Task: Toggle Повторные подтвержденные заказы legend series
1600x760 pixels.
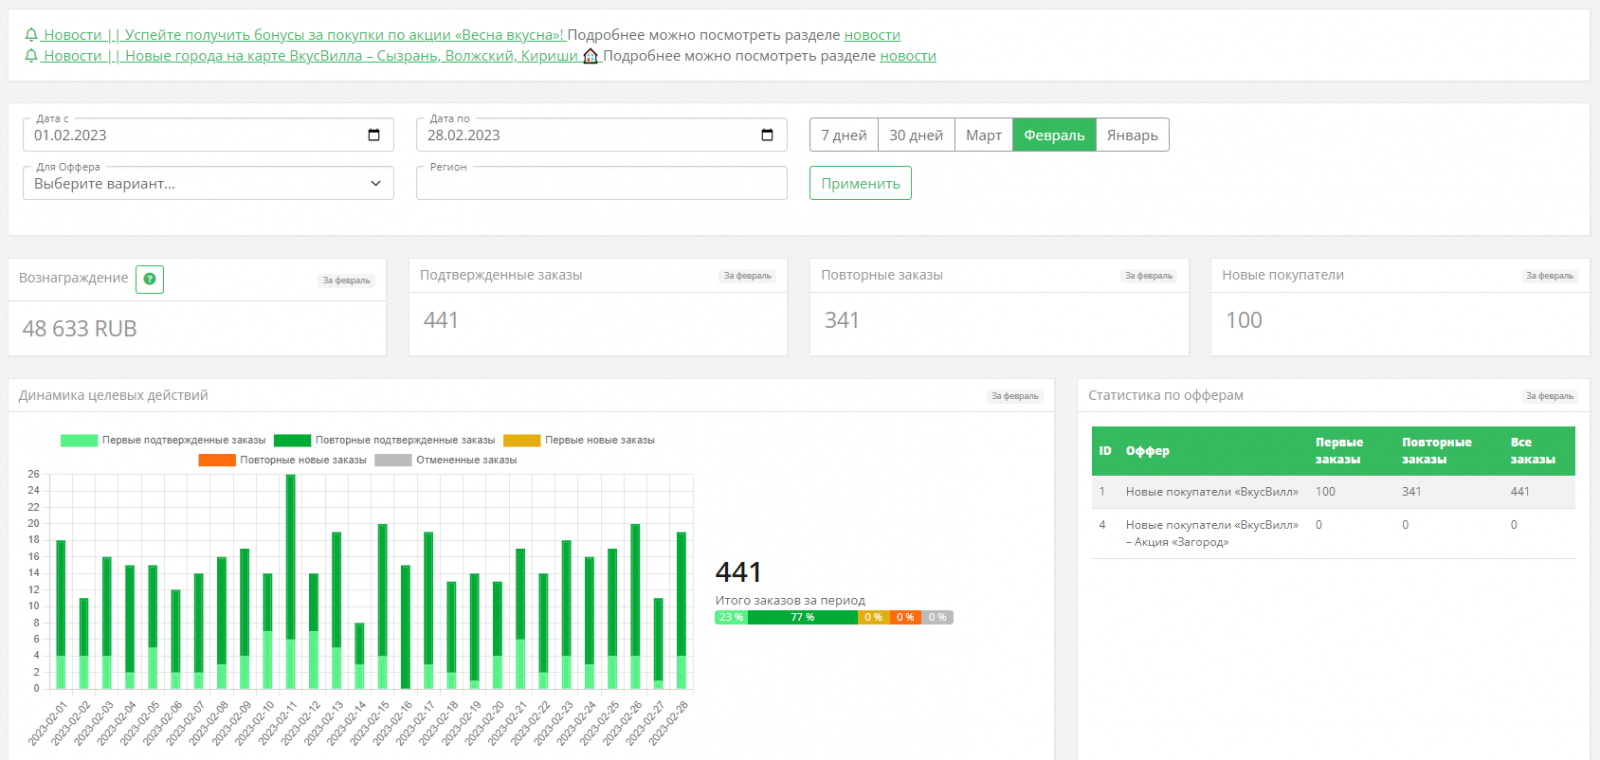Action: [x=385, y=440]
